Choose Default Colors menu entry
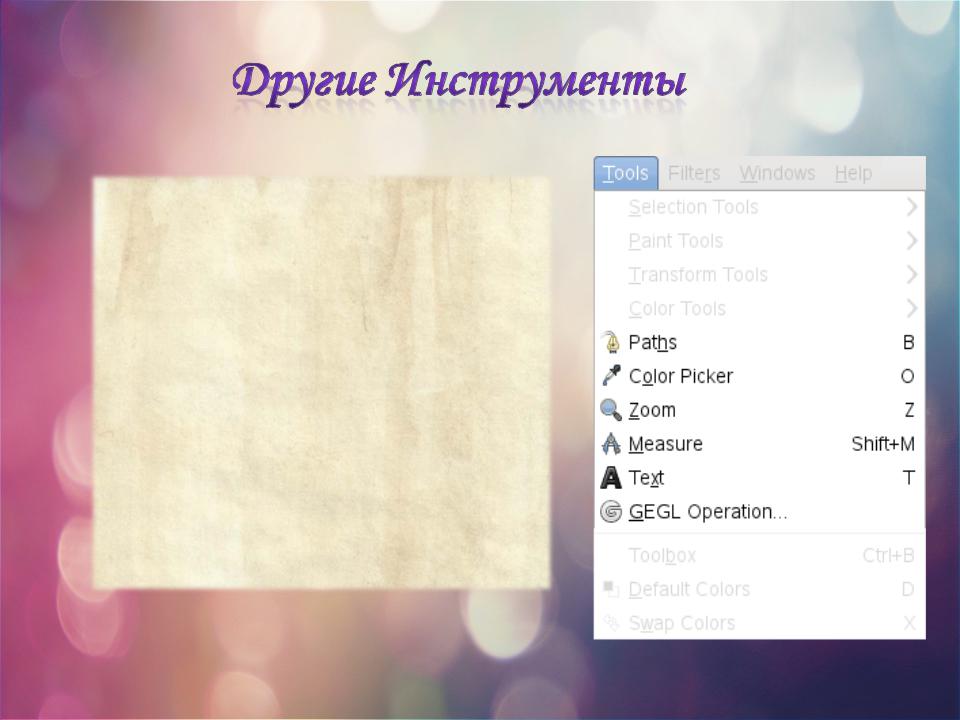The image size is (960, 720). coord(759,589)
